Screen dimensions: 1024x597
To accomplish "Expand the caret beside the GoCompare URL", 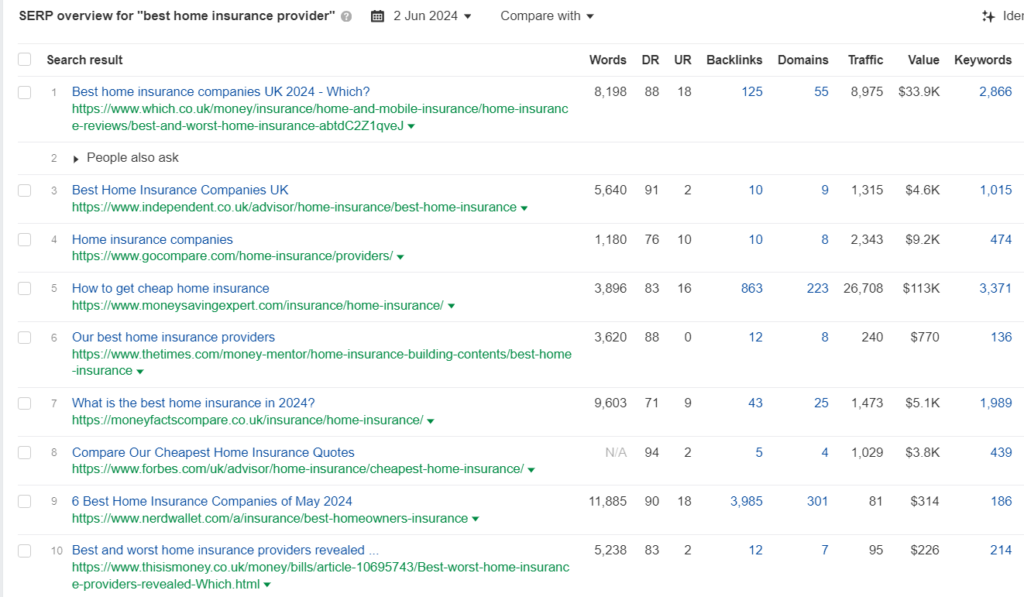I will pos(400,256).
